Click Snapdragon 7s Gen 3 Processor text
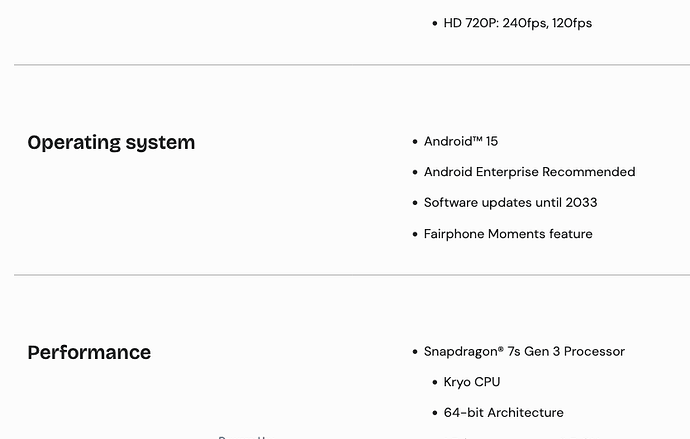Viewport: 690px width, 439px height. pos(524,352)
